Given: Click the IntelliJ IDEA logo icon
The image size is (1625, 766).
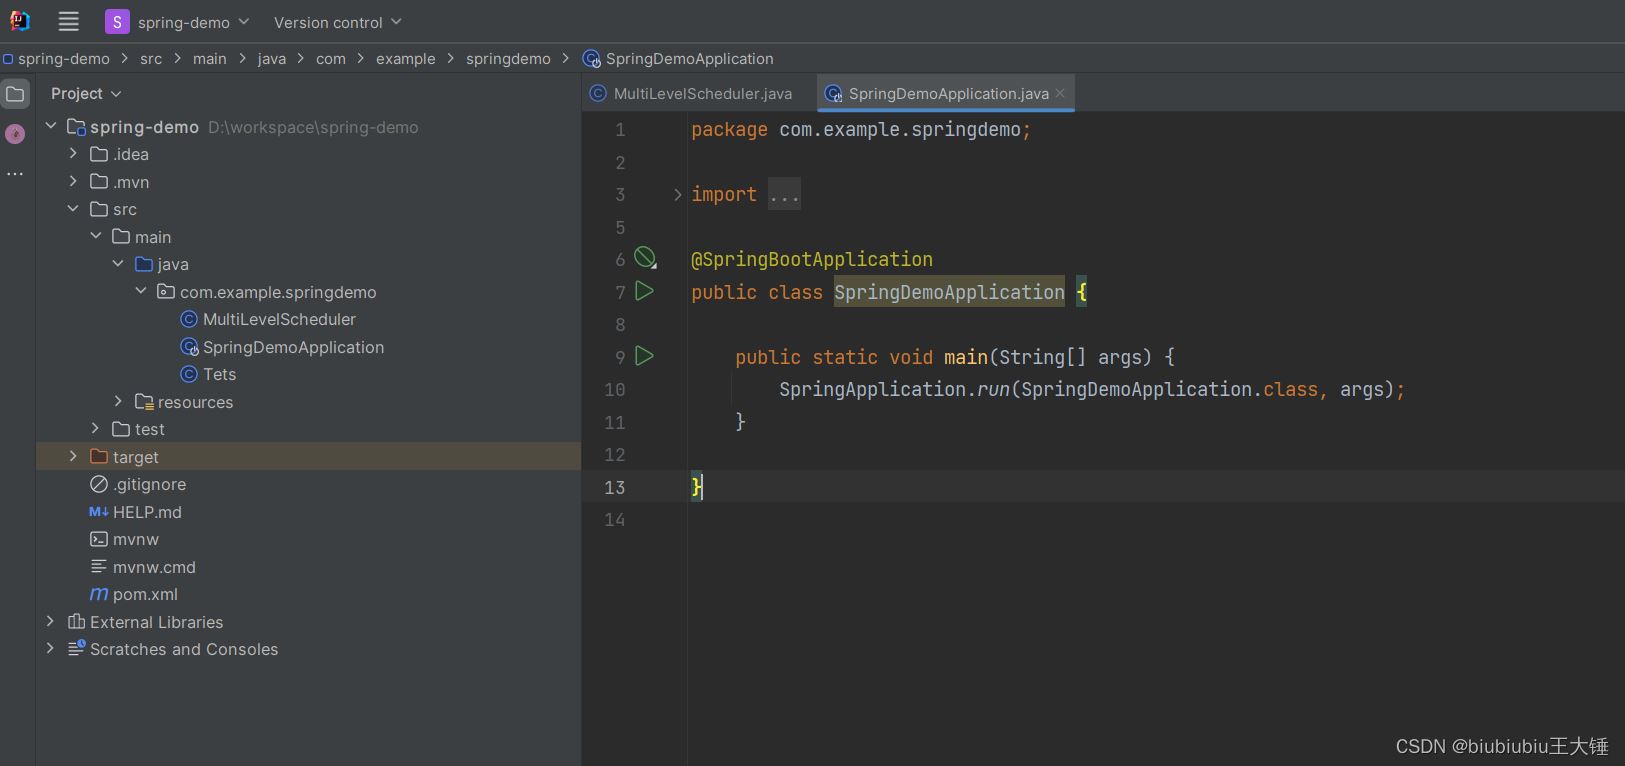Looking at the screenshot, I should point(20,21).
